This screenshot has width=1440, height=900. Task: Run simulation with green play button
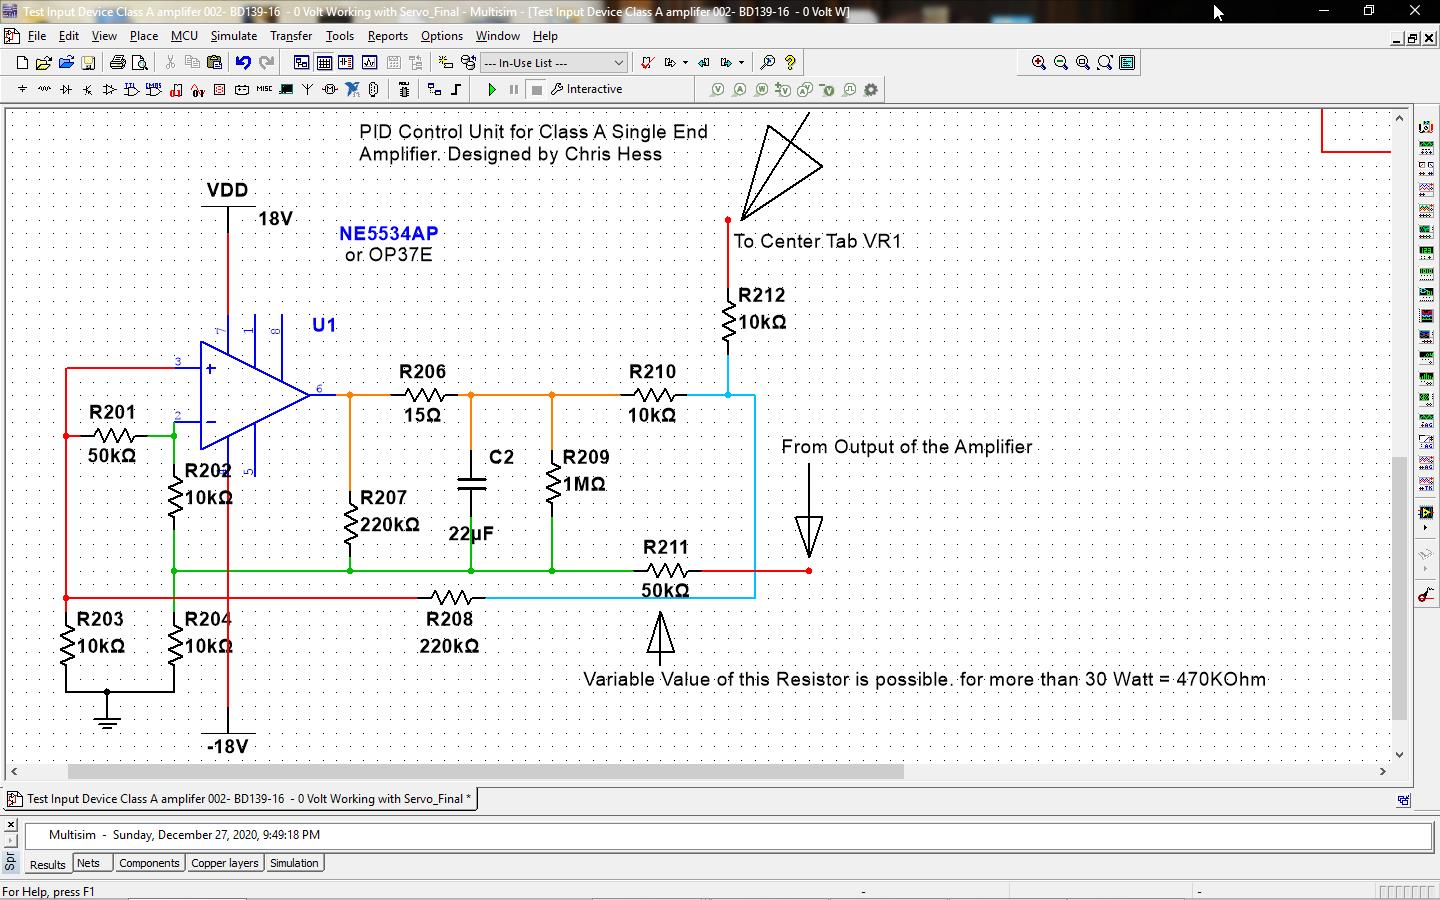[491, 89]
